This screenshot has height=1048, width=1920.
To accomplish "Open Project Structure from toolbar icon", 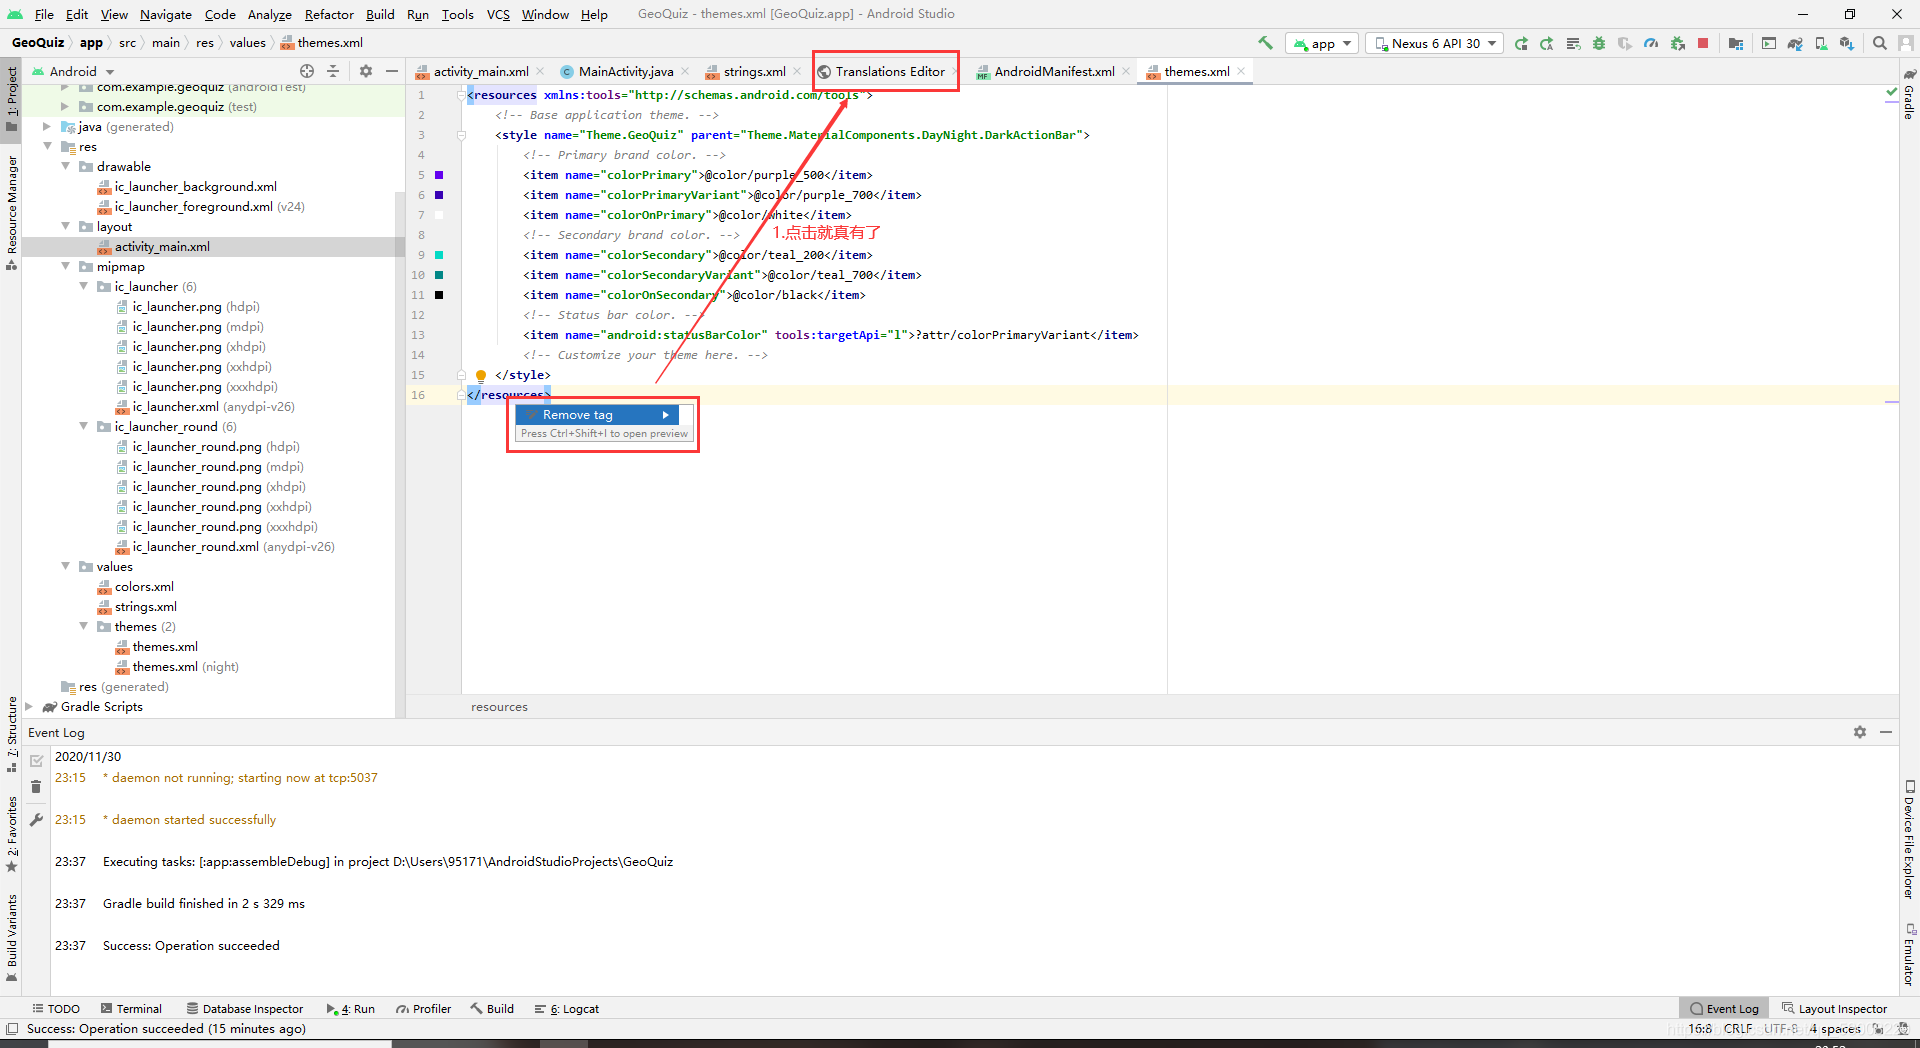I will pyautogui.click(x=1736, y=43).
